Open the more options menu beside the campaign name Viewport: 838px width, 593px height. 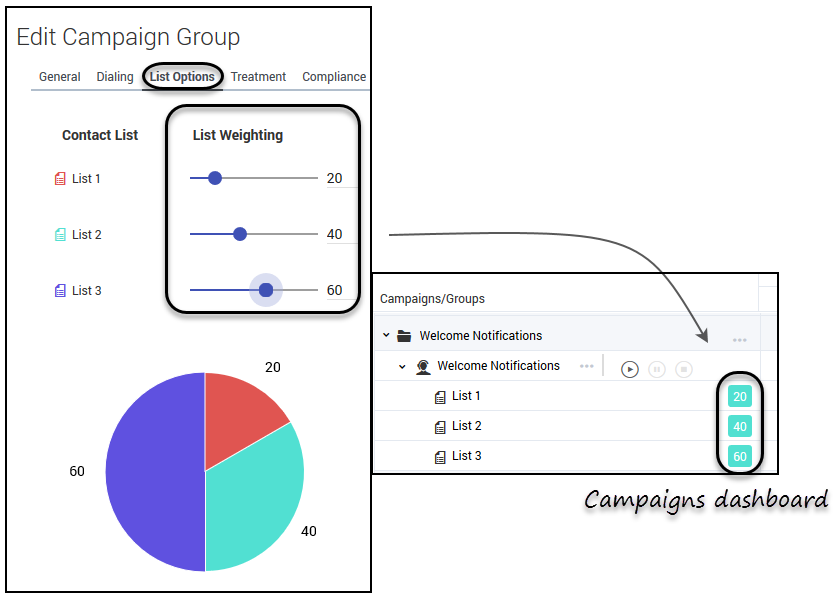(586, 367)
